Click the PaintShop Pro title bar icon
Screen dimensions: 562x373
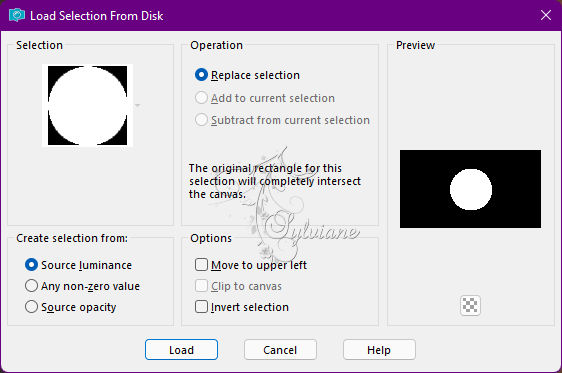click(16, 15)
